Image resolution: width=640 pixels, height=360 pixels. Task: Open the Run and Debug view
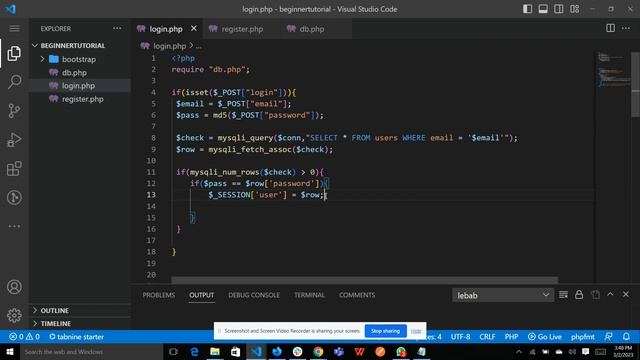coord(14,140)
